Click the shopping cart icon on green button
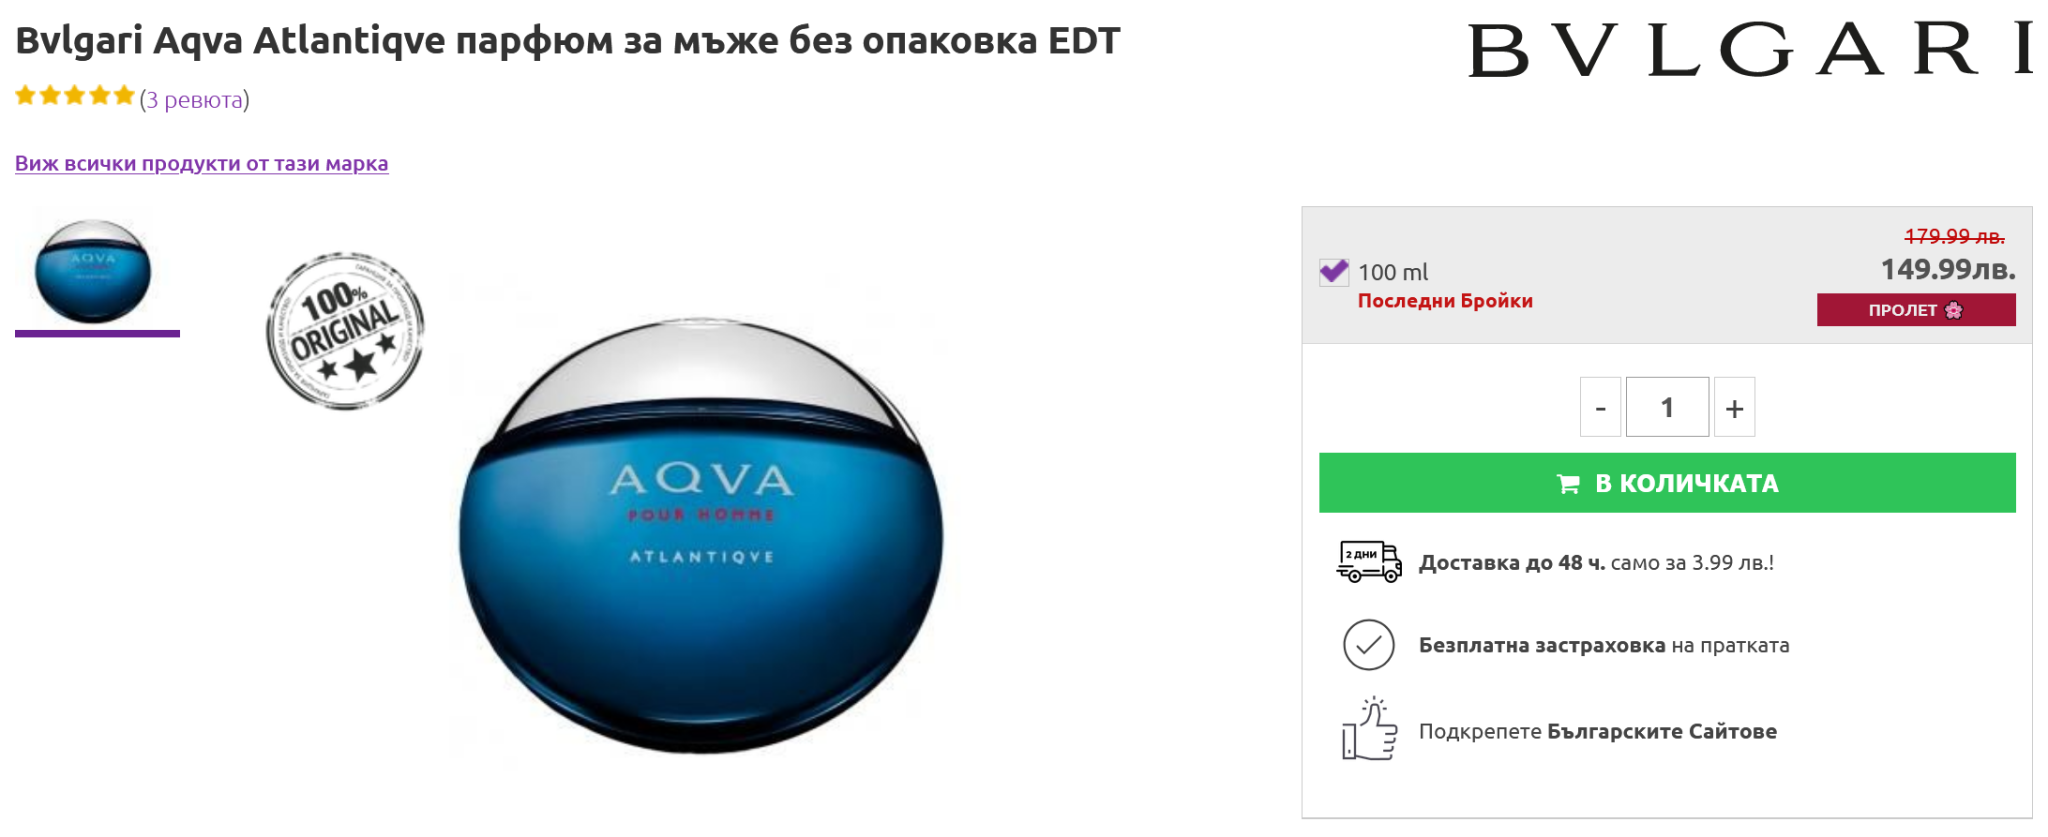This screenshot has width=2048, height=837. click(x=1568, y=484)
